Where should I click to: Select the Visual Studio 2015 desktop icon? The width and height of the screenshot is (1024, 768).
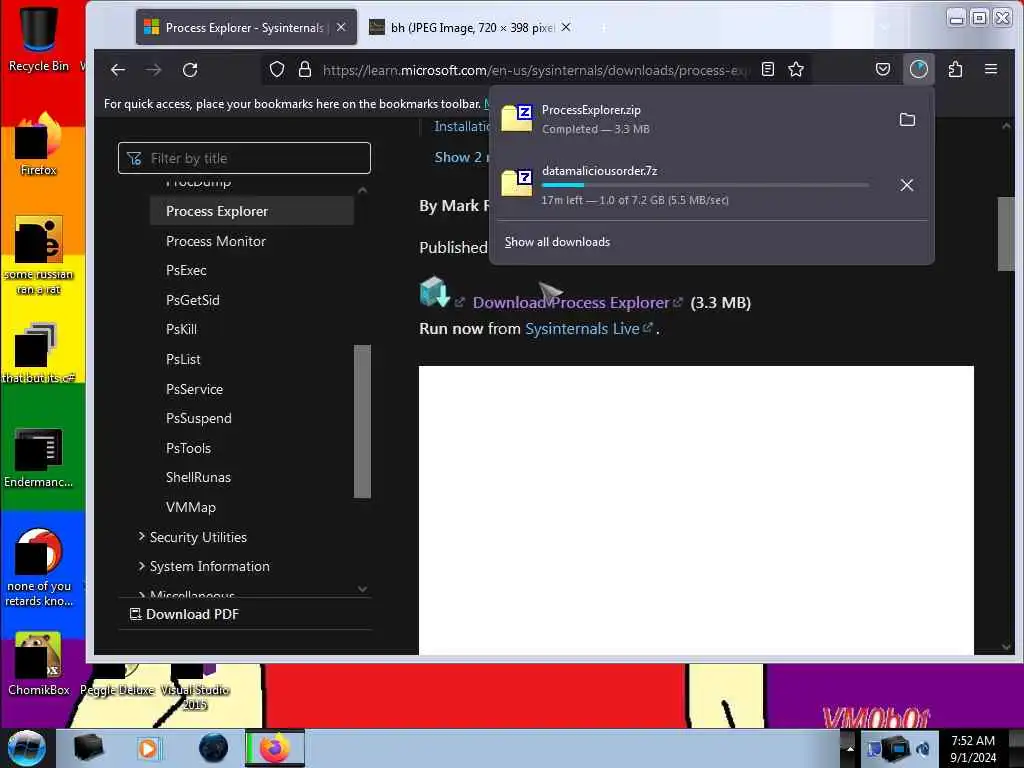(195, 688)
